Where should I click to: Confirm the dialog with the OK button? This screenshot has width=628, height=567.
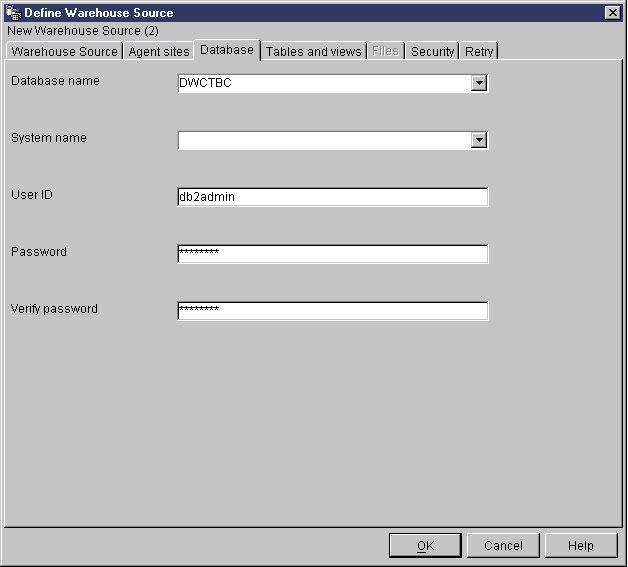pyautogui.click(x=425, y=545)
